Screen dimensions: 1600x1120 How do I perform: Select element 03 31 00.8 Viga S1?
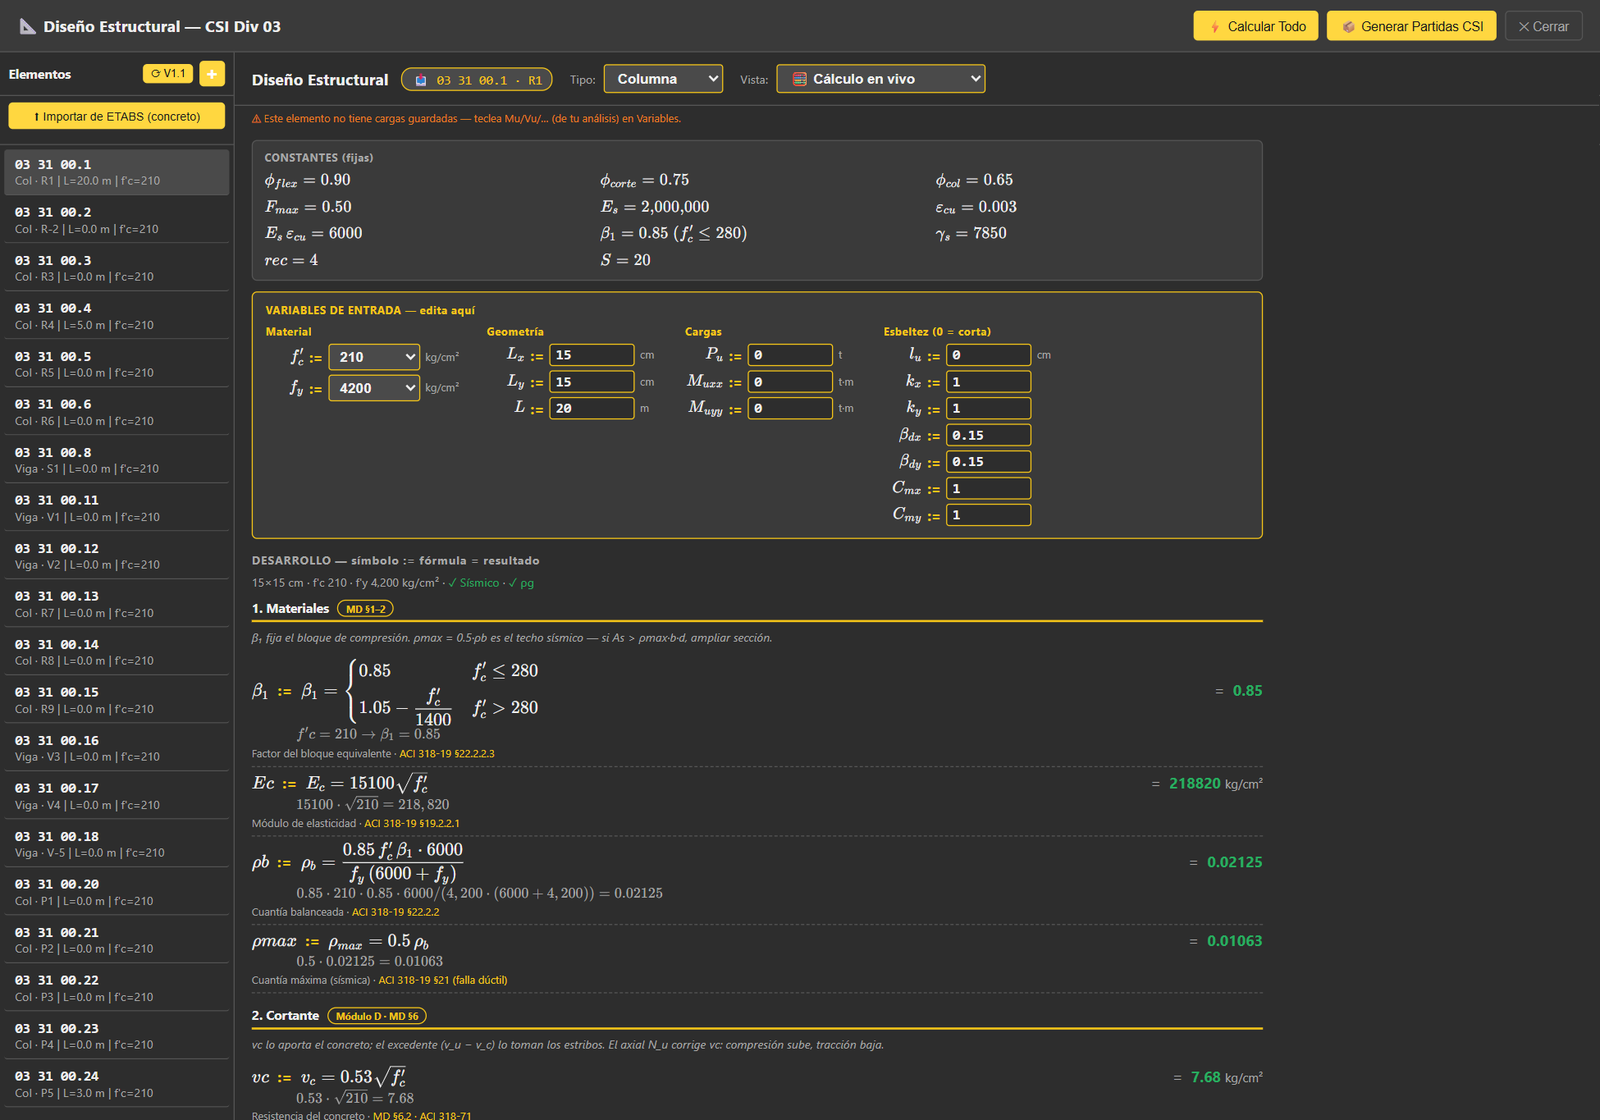pos(117,460)
